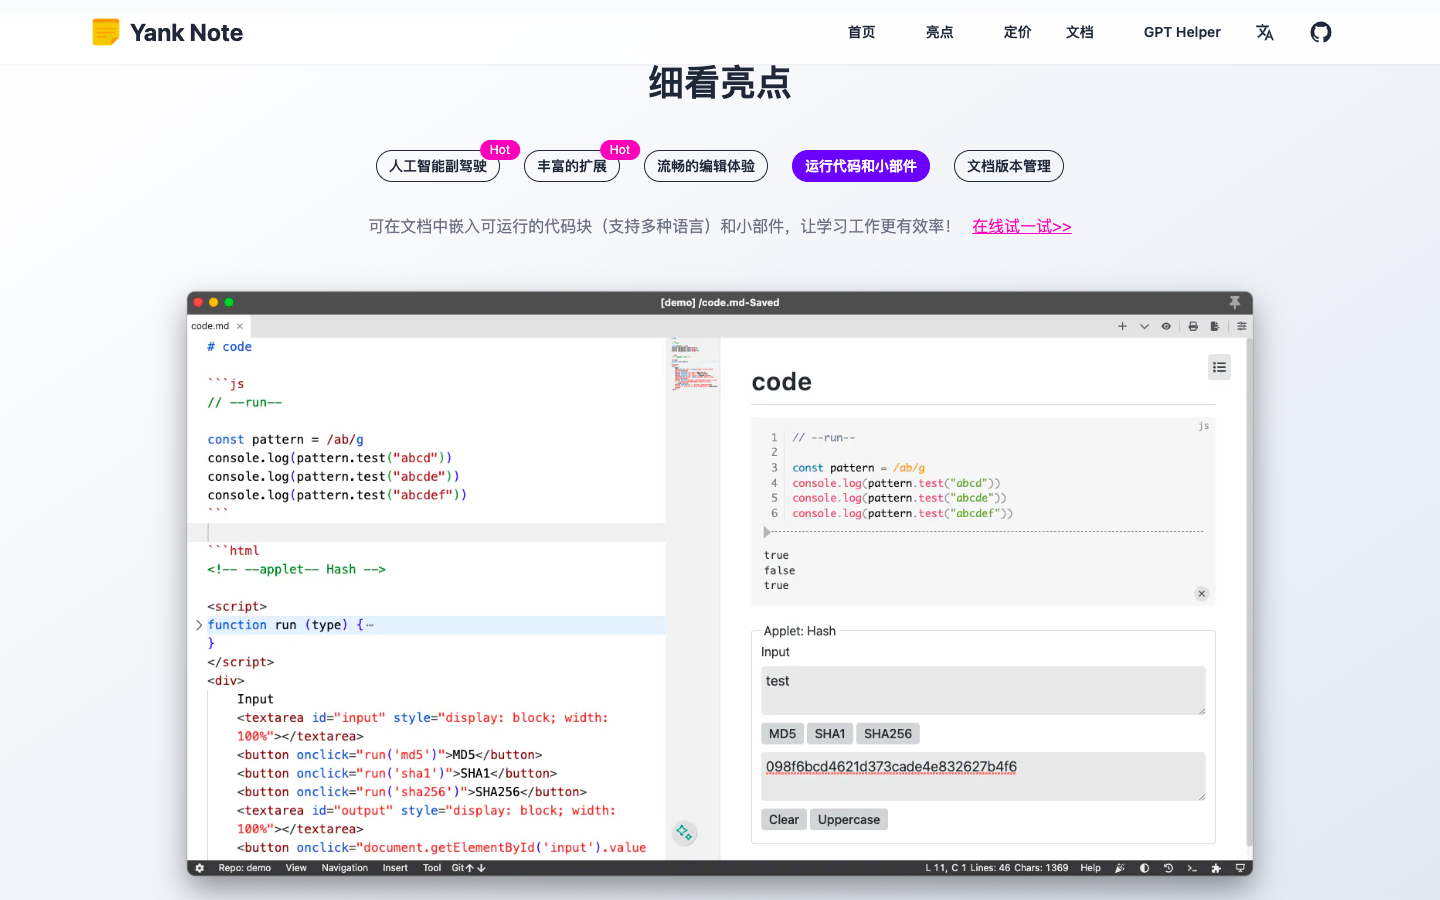
Task: Click the SHA1 button
Action: pyautogui.click(x=830, y=734)
